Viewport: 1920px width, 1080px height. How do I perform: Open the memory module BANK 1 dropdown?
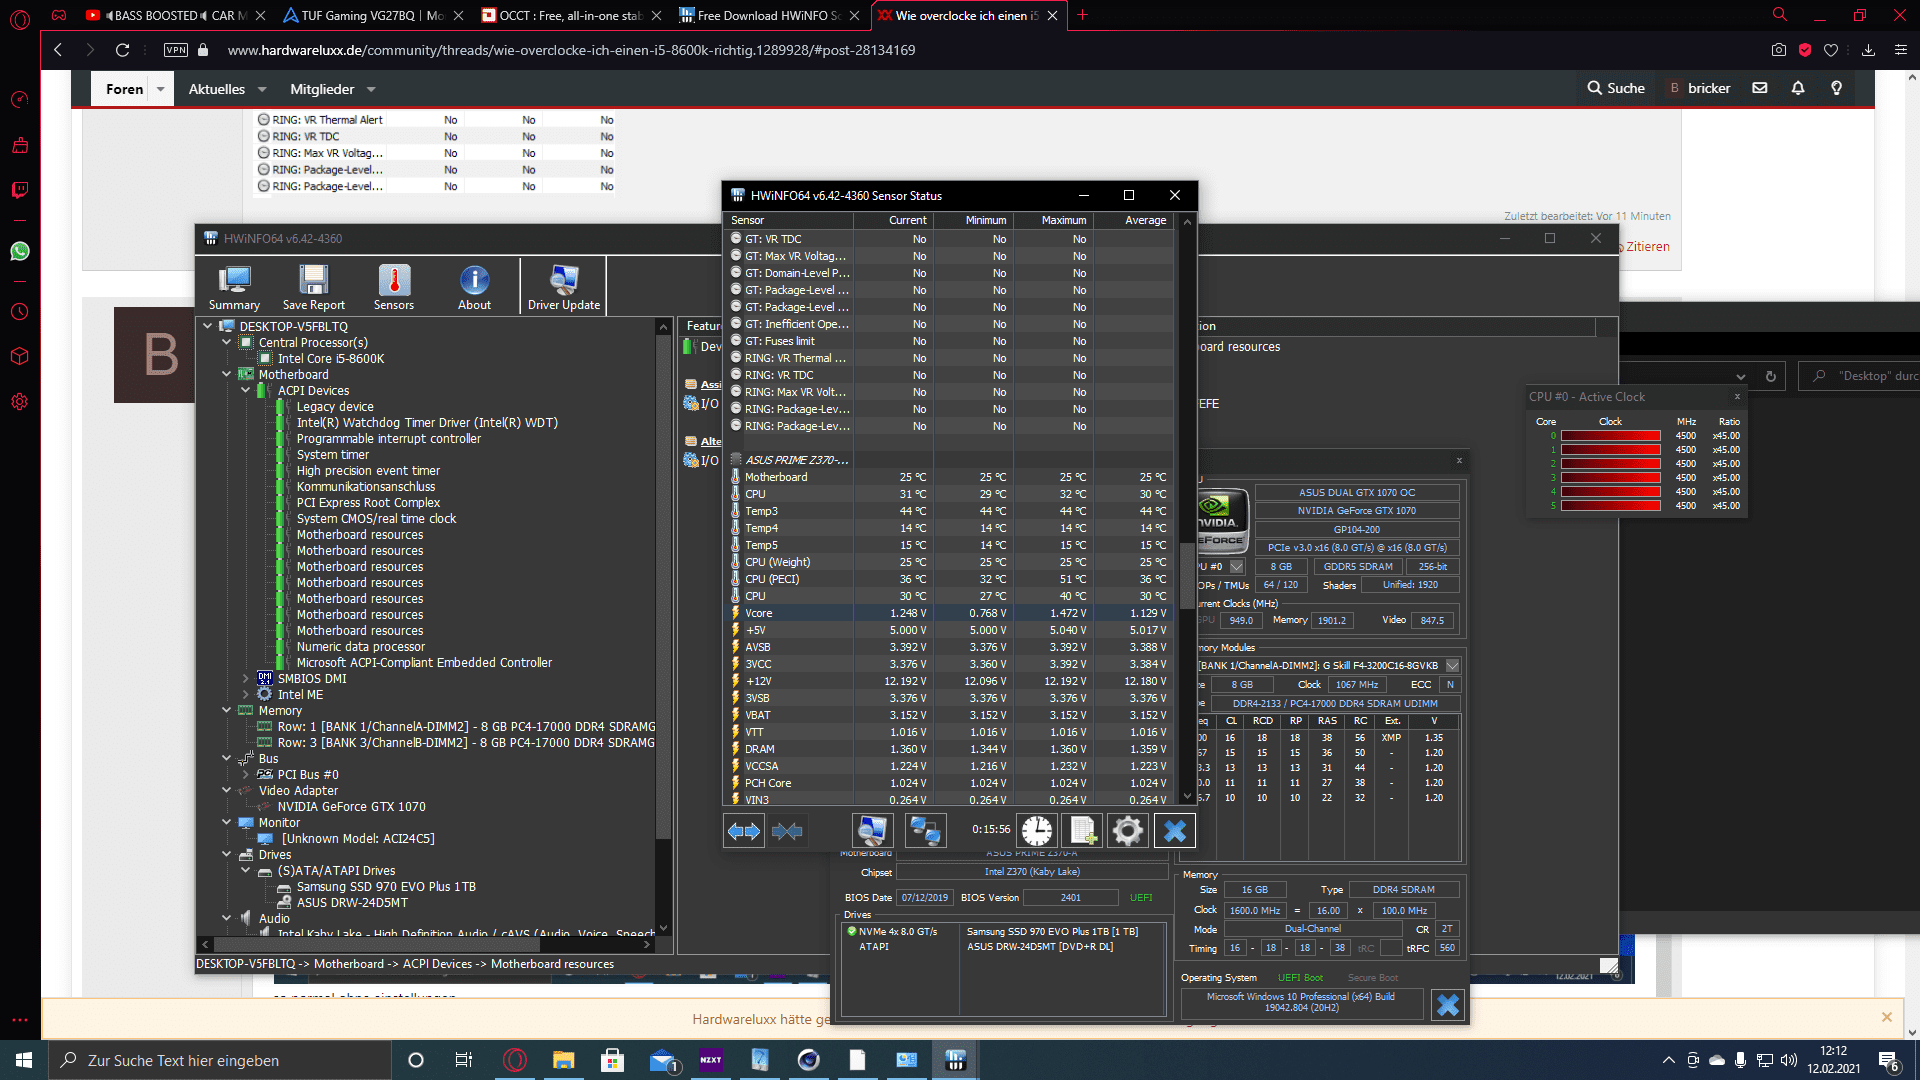[1452, 665]
